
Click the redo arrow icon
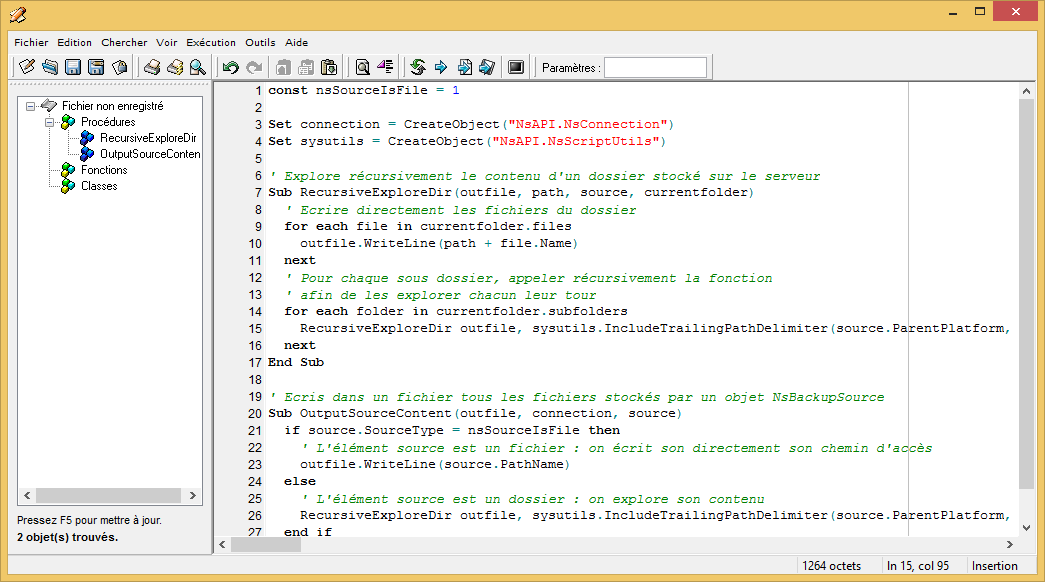pyautogui.click(x=254, y=68)
